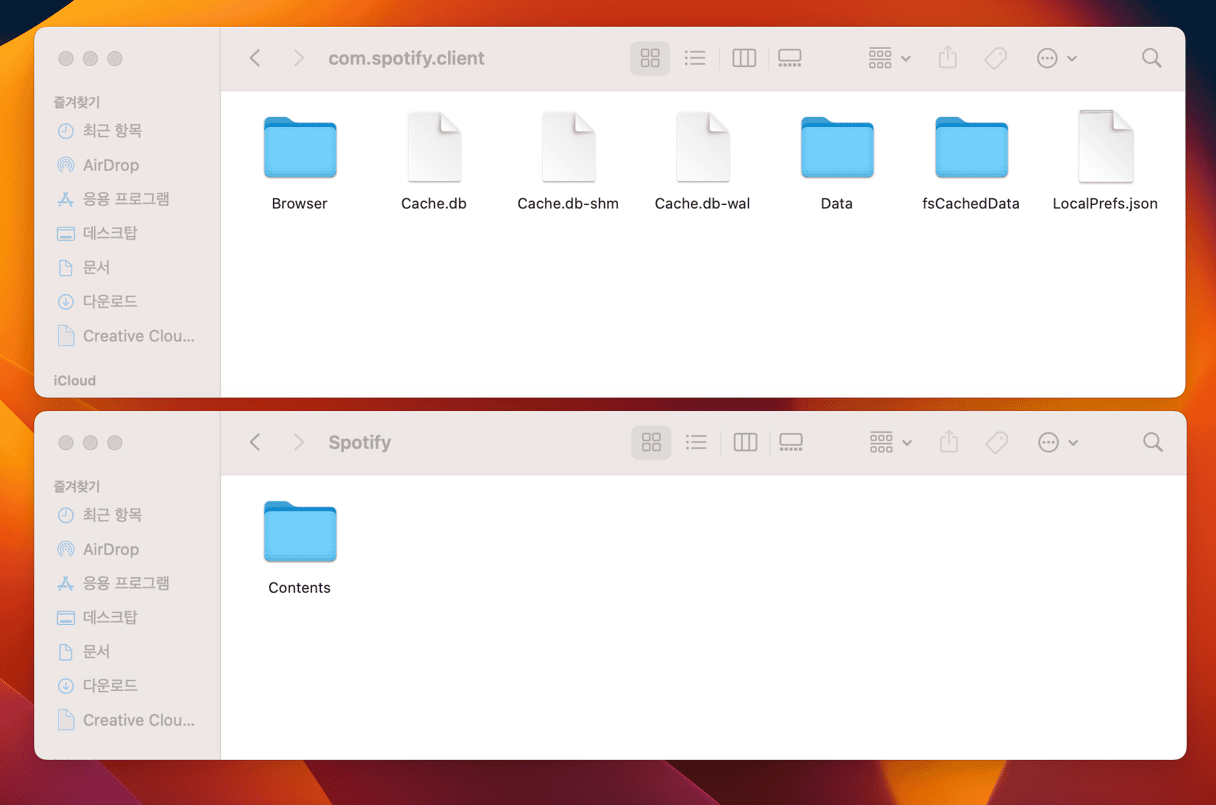The width and height of the screenshot is (1216, 805).
Task: Open group-by dropdown in Spotify window toolbar
Action: [x=890, y=442]
